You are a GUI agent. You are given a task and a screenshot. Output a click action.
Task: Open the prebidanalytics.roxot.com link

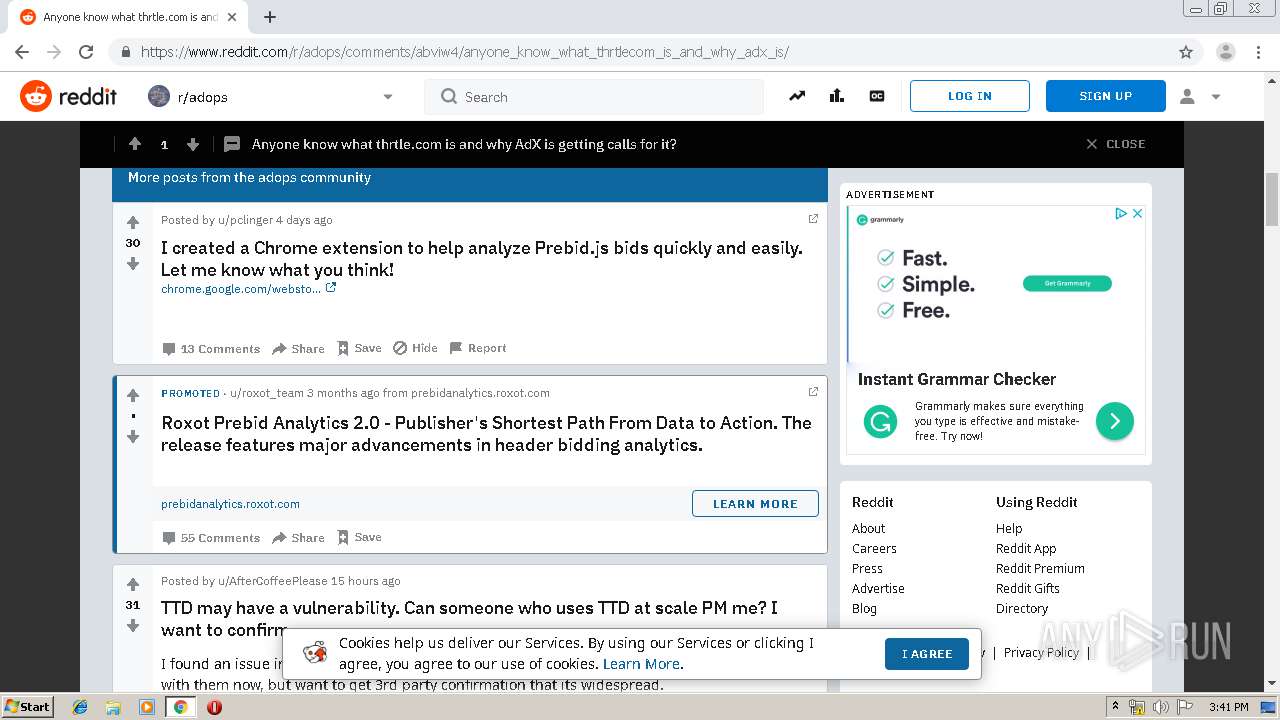230,504
